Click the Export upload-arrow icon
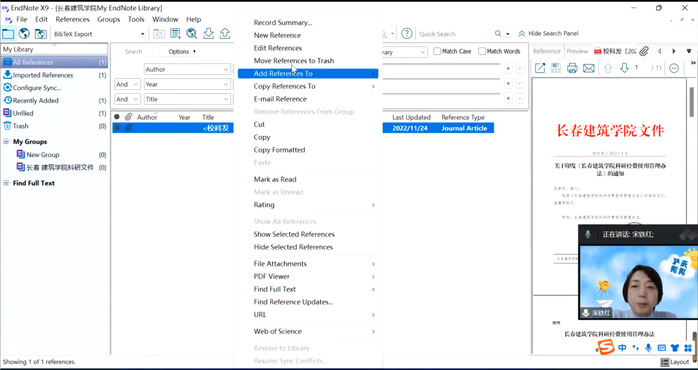 pyautogui.click(x=225, y=34)
